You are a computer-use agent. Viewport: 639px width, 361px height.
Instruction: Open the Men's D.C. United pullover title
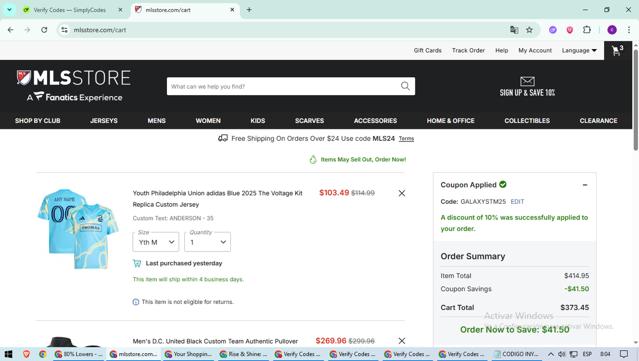pyautogui.click(x=215, y=341)
